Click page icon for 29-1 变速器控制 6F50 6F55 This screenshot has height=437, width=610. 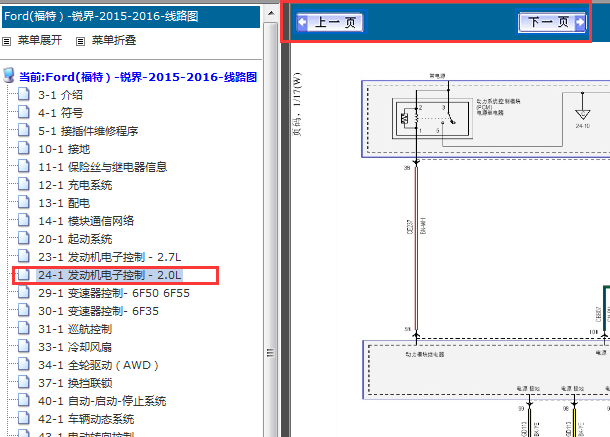tap(24, 292)
